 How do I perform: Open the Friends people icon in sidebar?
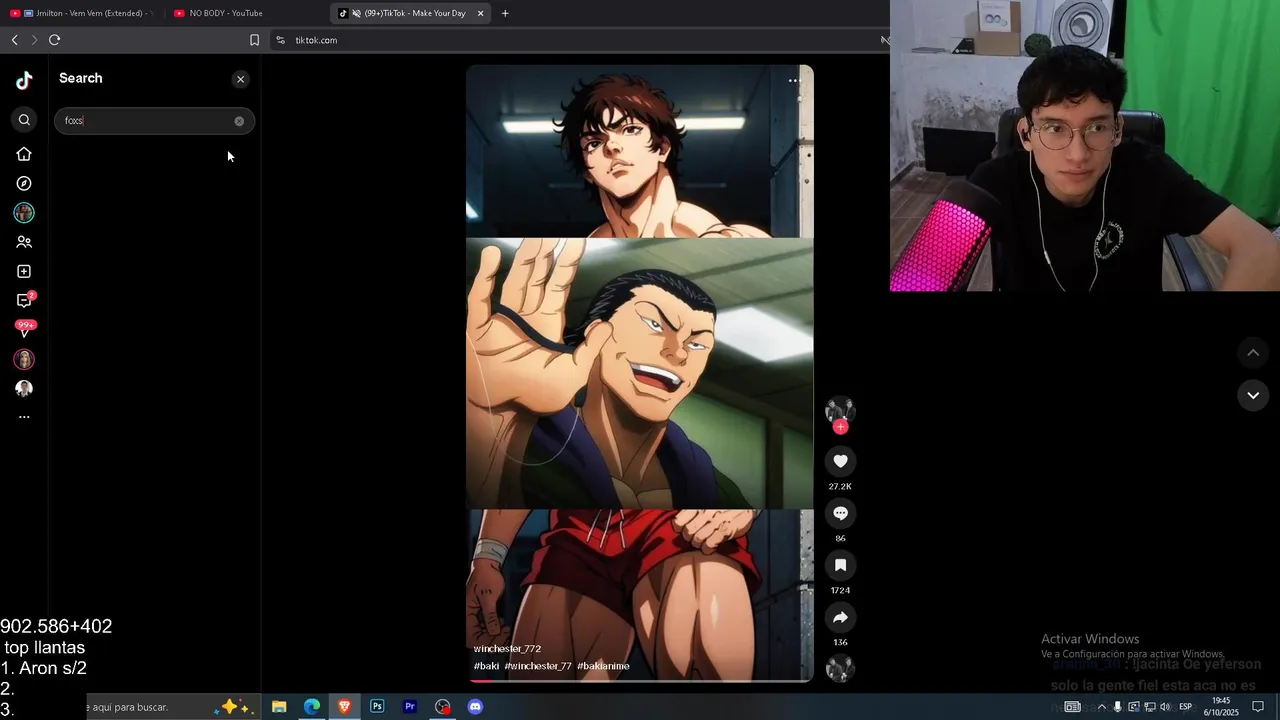click(x=24, y=242)
